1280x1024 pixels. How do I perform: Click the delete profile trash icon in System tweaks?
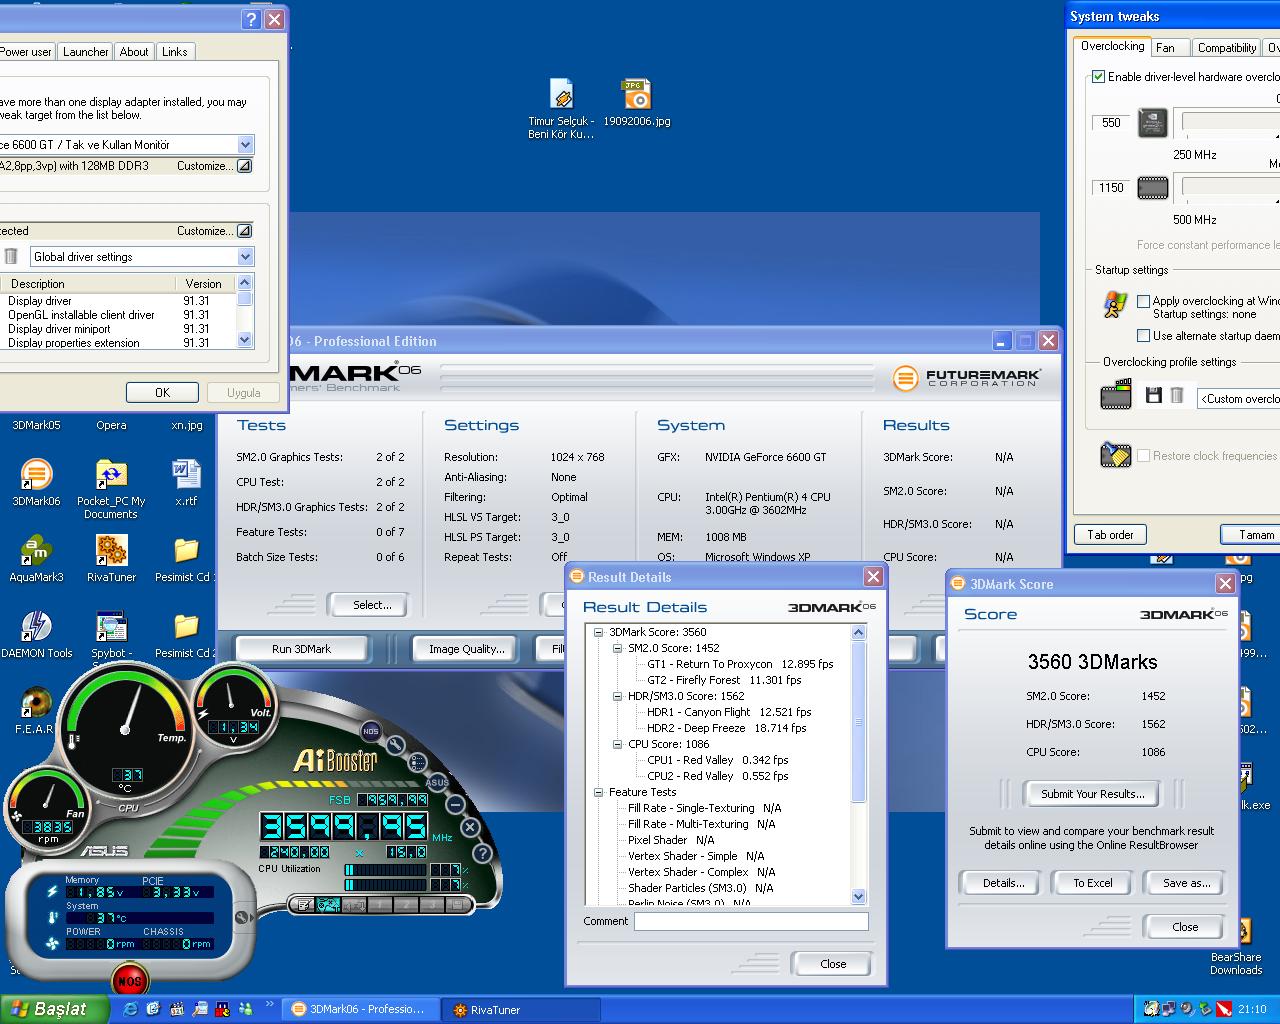(x=1177, y=396)
